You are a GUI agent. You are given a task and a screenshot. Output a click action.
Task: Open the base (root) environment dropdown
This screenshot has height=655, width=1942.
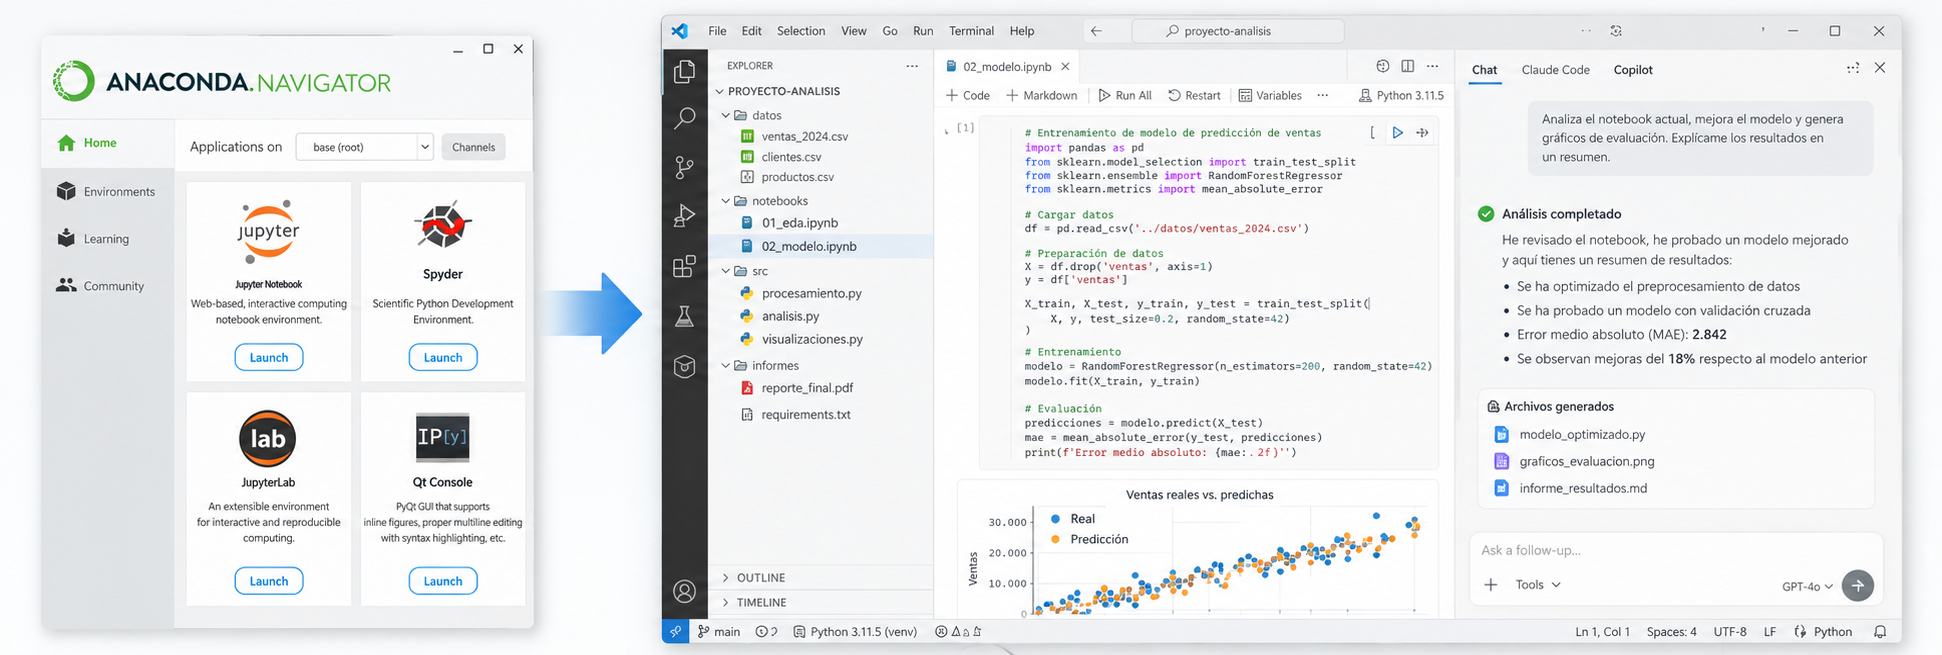point(364,147)
